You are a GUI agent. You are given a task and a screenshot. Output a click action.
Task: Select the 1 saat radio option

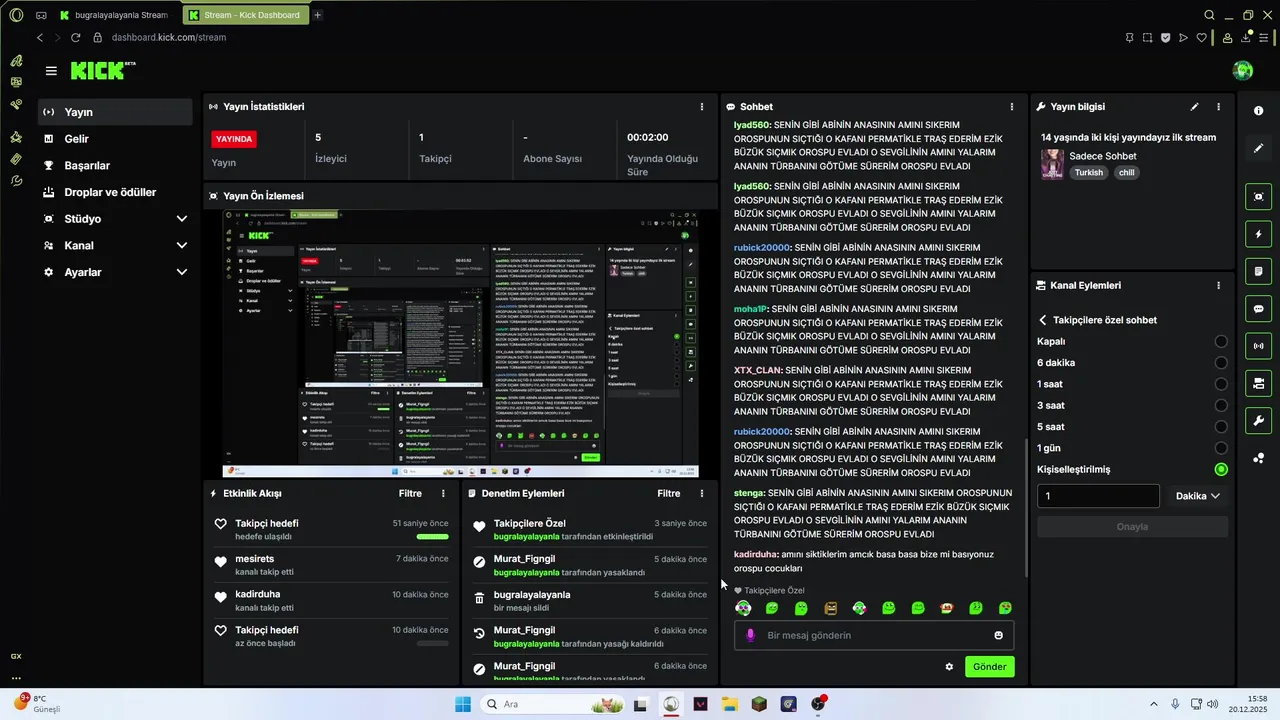(1221, 384)
